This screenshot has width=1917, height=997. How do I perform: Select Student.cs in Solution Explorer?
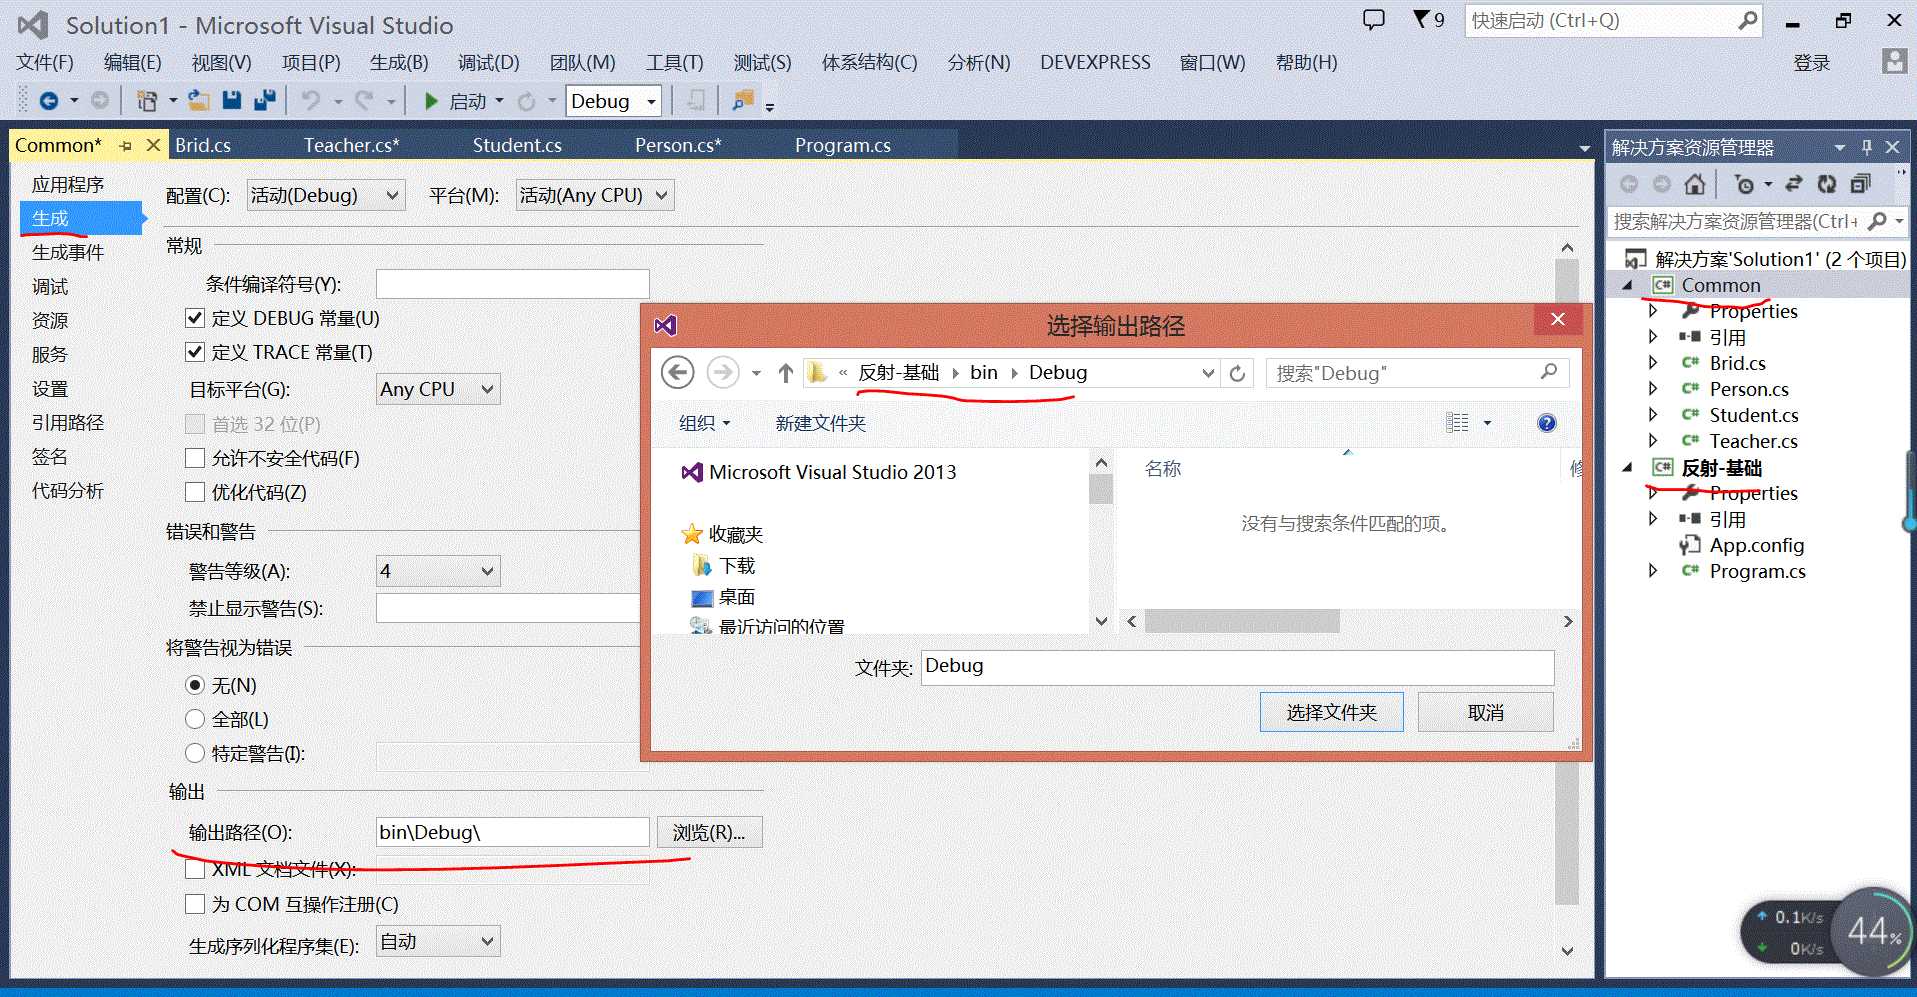pyautogui.click(x=1753, y=415)
